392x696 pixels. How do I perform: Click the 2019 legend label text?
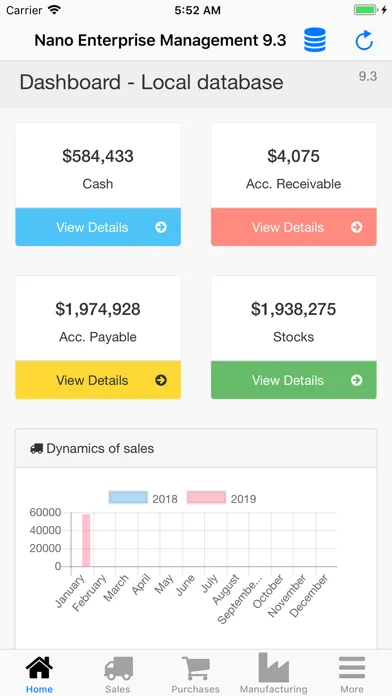(x=243, y=499)
